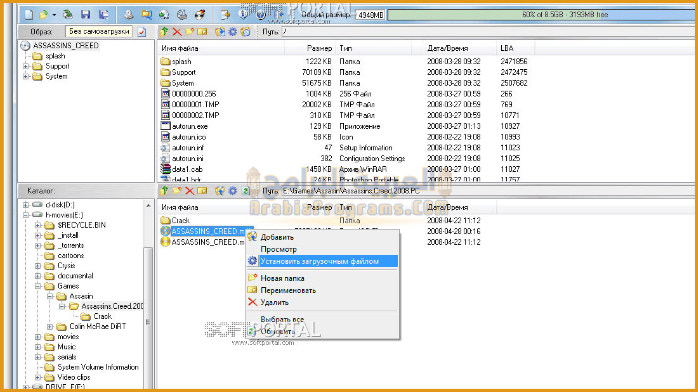This screenshot has width=698, height=392.
Task: Choose Добавить from context menu
Action: point(322,237)
